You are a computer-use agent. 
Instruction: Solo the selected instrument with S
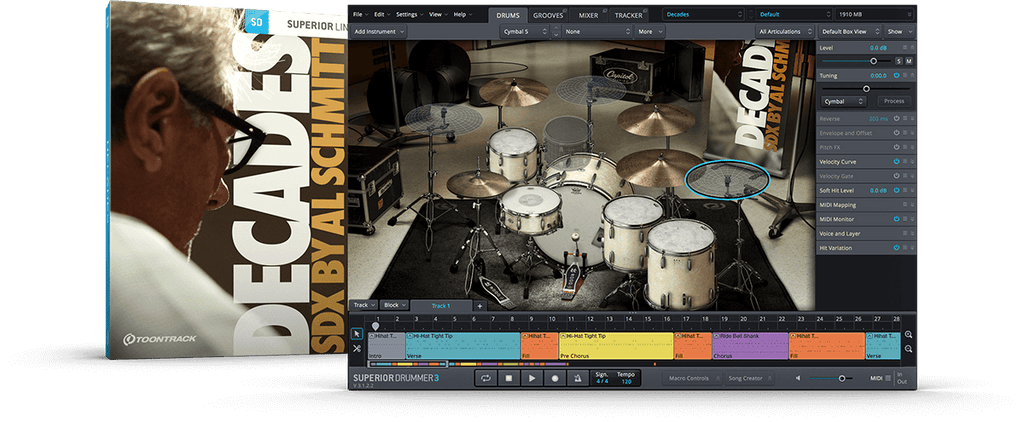(x=899, y=61)
